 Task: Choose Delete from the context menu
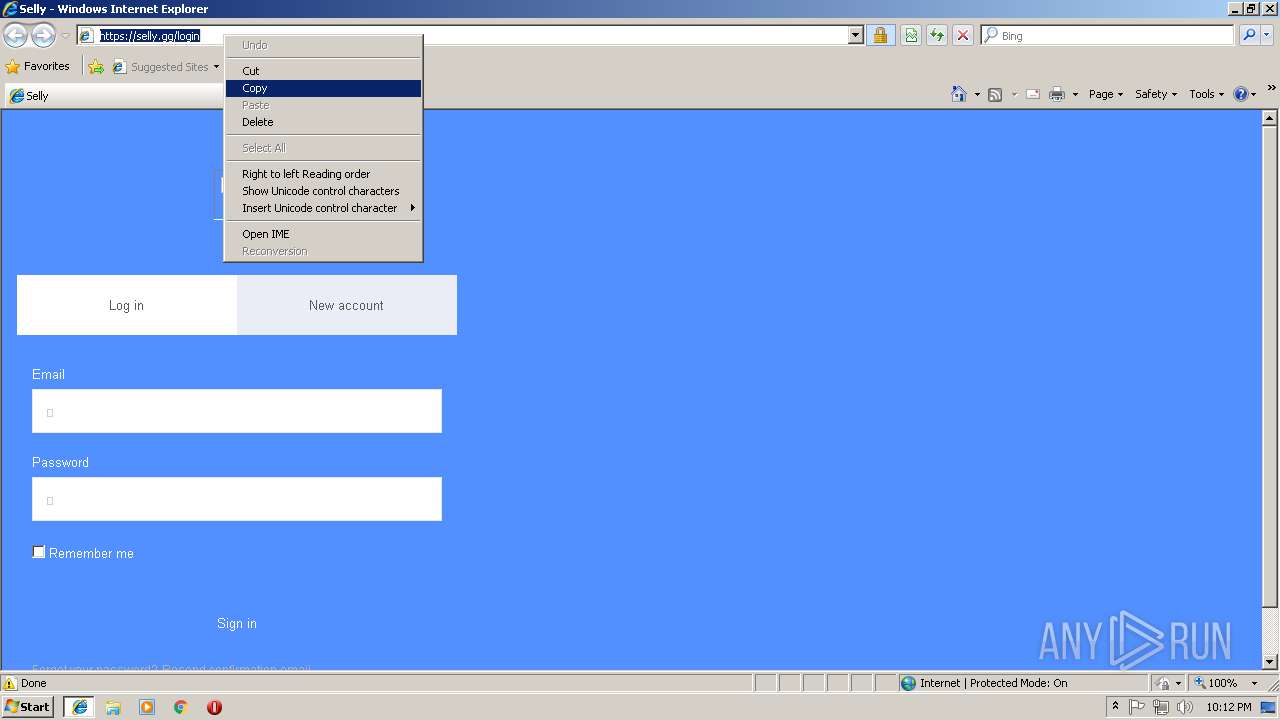[x=323, y=122]
